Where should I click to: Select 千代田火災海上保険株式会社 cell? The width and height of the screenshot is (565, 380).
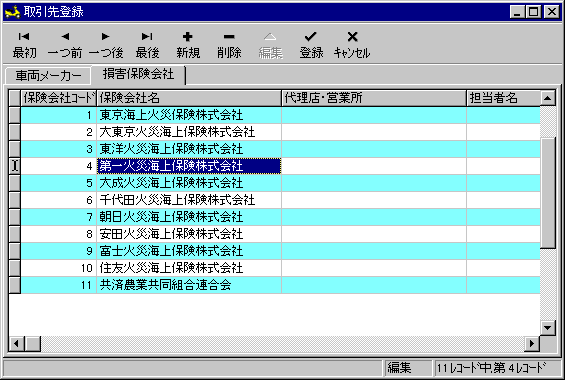(x=189, y=200)
